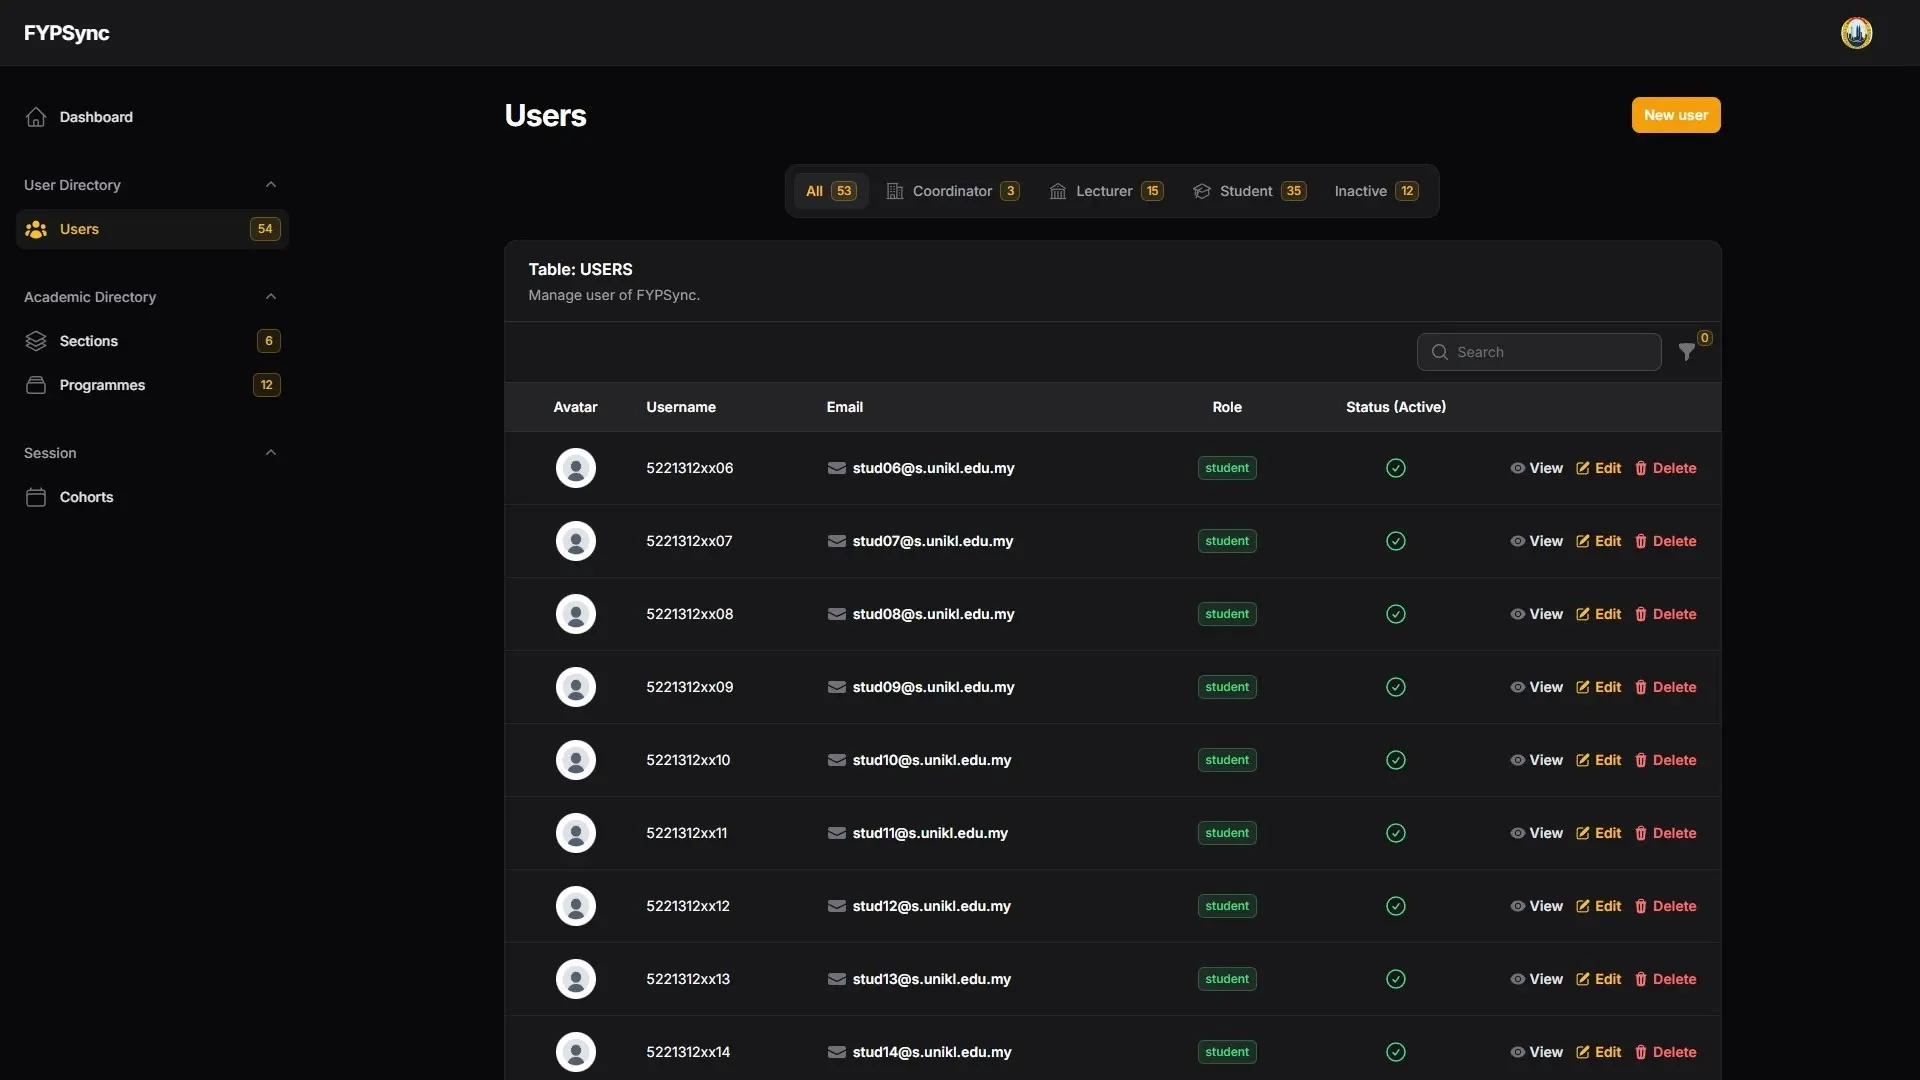The height and width of the screenshot is (1080, 1920).
Task: Collapse the User Directory section
Action: pos(270,185)
